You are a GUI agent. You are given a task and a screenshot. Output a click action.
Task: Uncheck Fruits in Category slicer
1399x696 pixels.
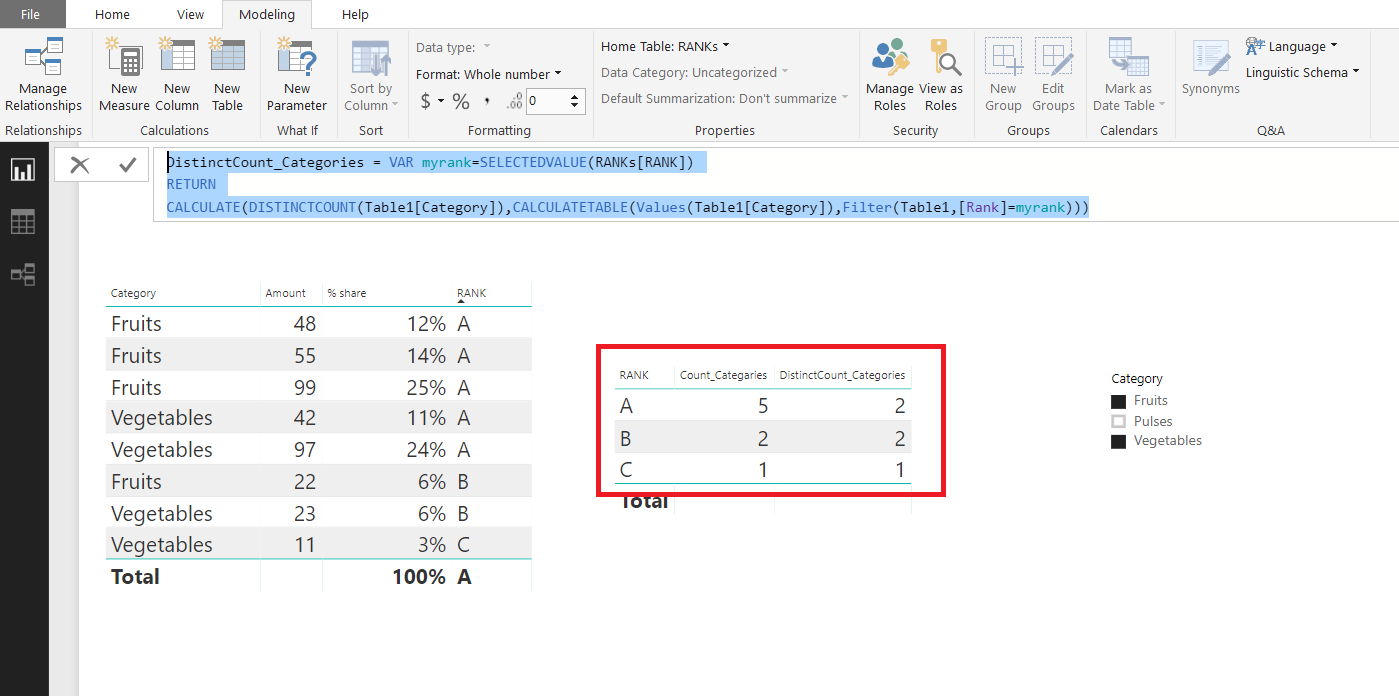[x=1118, y=401]
